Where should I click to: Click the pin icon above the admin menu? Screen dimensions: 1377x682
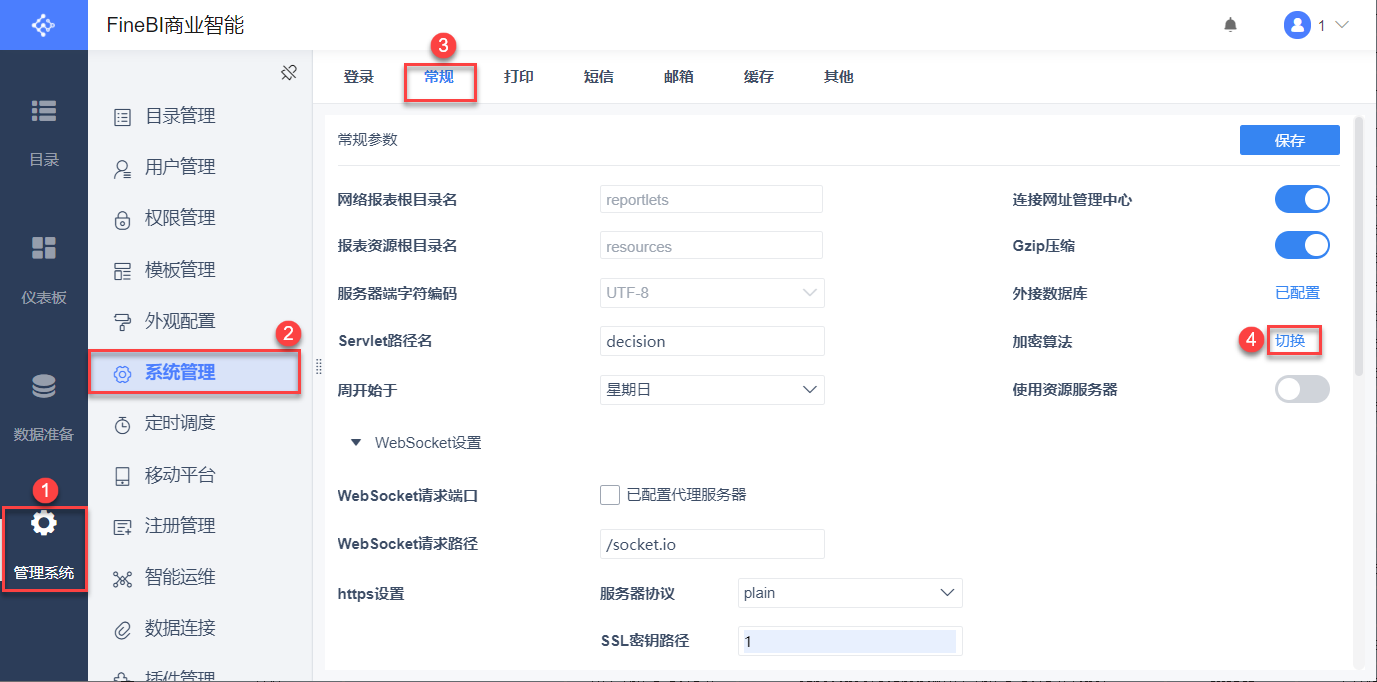tap(288, 72)
